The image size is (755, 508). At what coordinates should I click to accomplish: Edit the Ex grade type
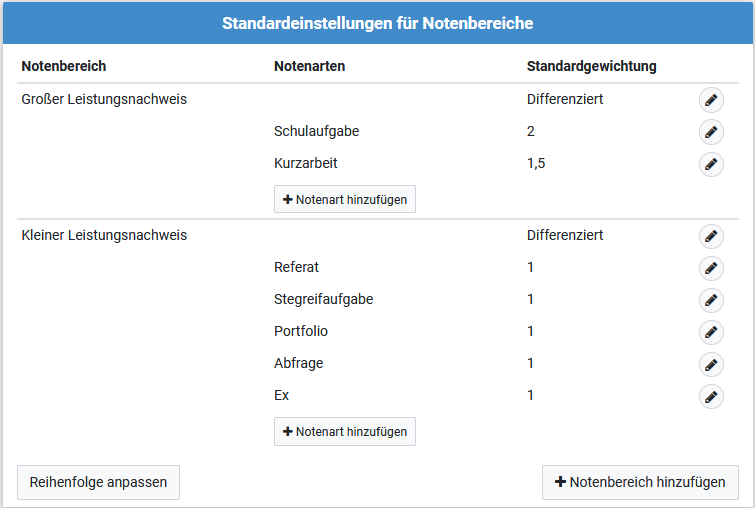[711, 396]
